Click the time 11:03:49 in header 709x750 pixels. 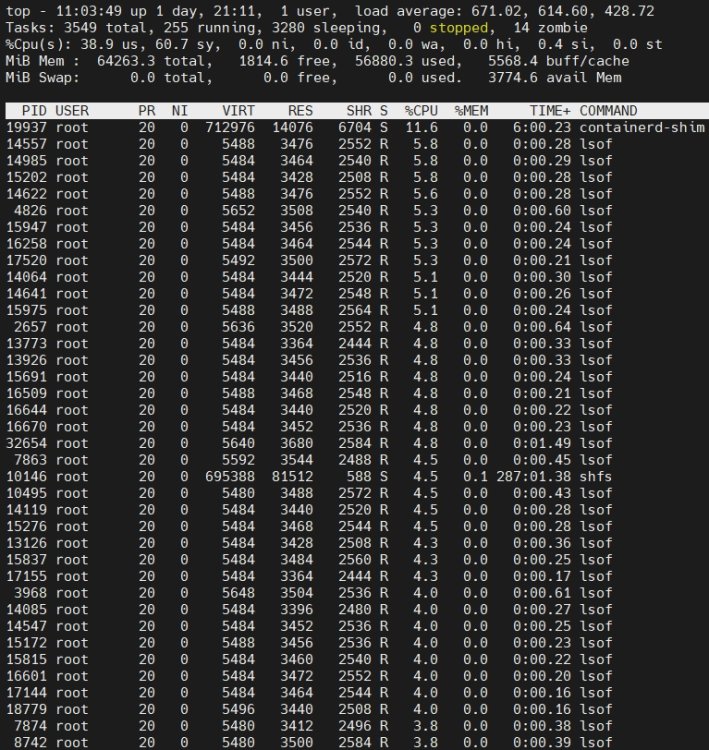pyautogui.click(x=89, y=11)
